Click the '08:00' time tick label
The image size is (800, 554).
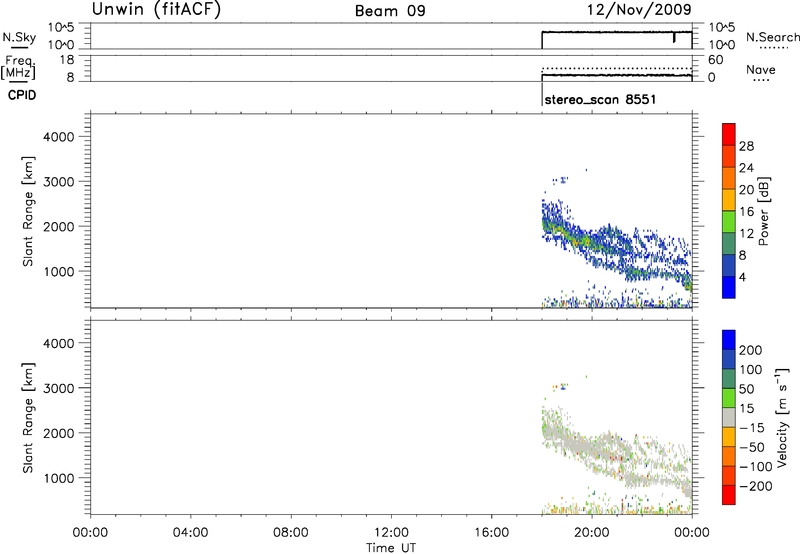(x=291, y=533)
